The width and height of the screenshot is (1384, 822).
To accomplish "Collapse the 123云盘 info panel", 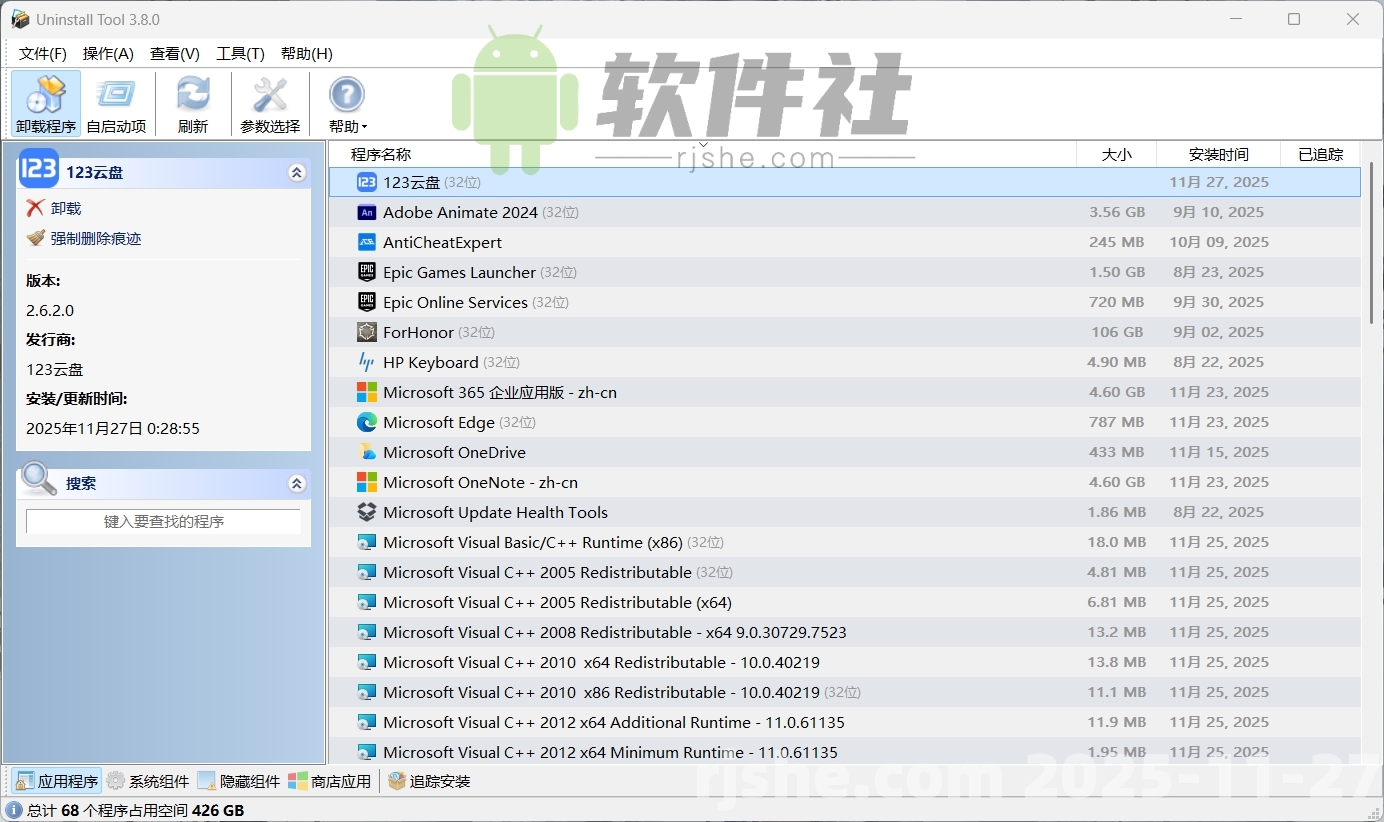I will click(296, 172).
